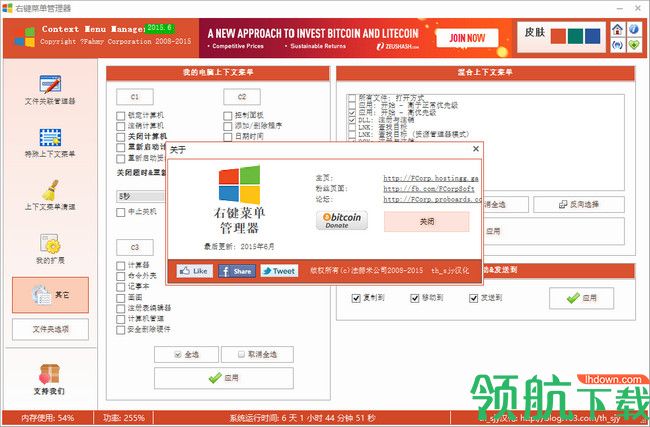Open 文件夹选项 in the sidebar
Viewport: 650px width, 427px height.
click(50, 329)
